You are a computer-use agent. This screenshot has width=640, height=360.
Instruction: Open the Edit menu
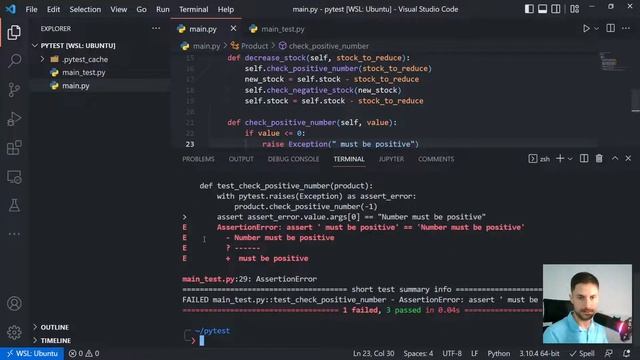pos(53,9)
